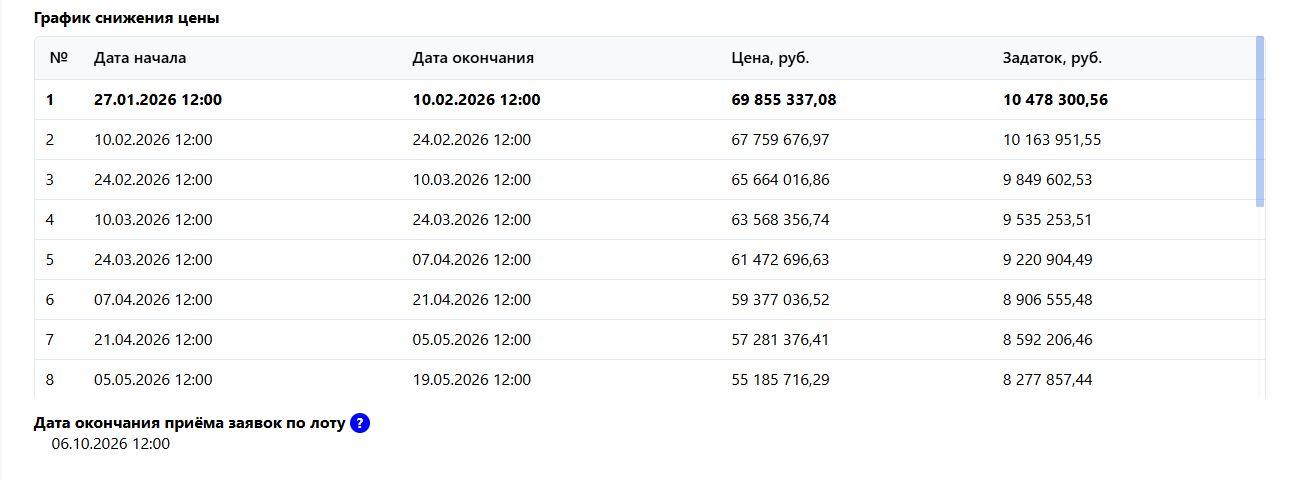Click price 59 377 036,52 in row 6

780,300
